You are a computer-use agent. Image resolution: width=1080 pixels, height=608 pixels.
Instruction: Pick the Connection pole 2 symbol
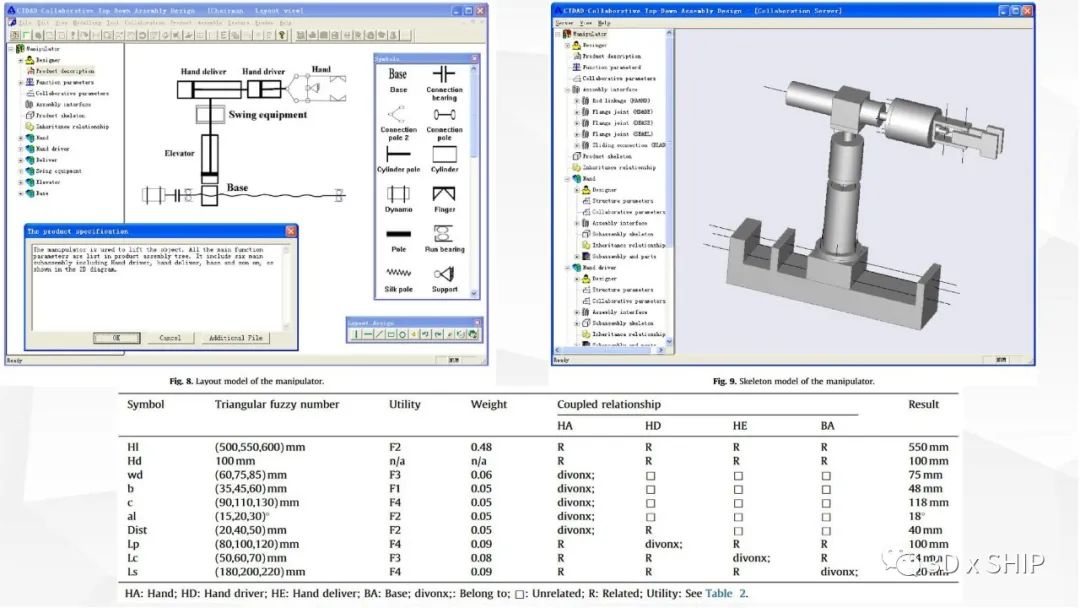click(398, 123)
